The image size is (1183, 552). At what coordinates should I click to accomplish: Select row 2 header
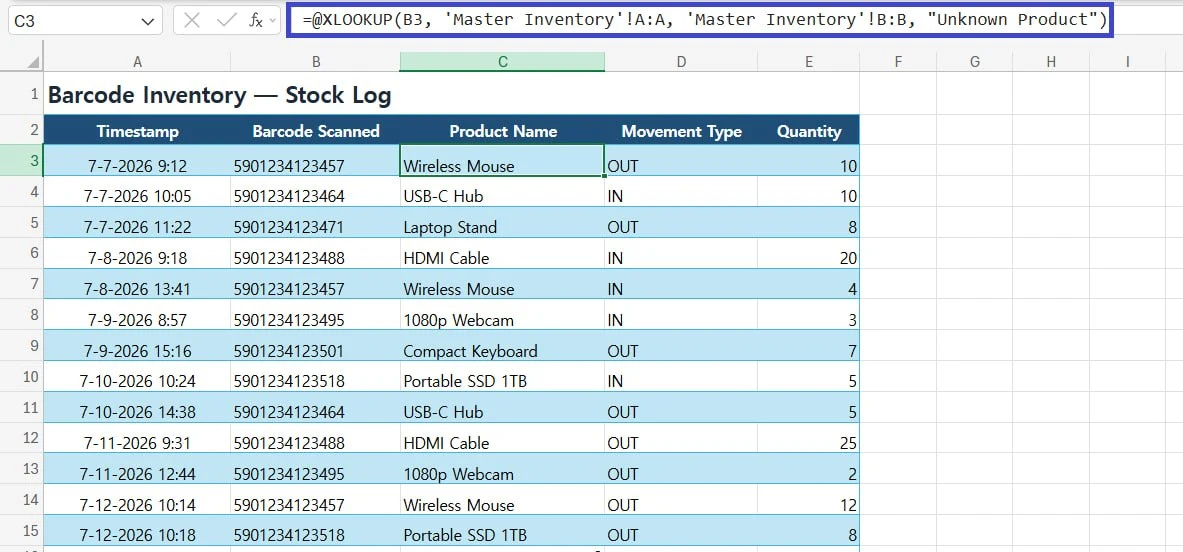tap(21, 130)
